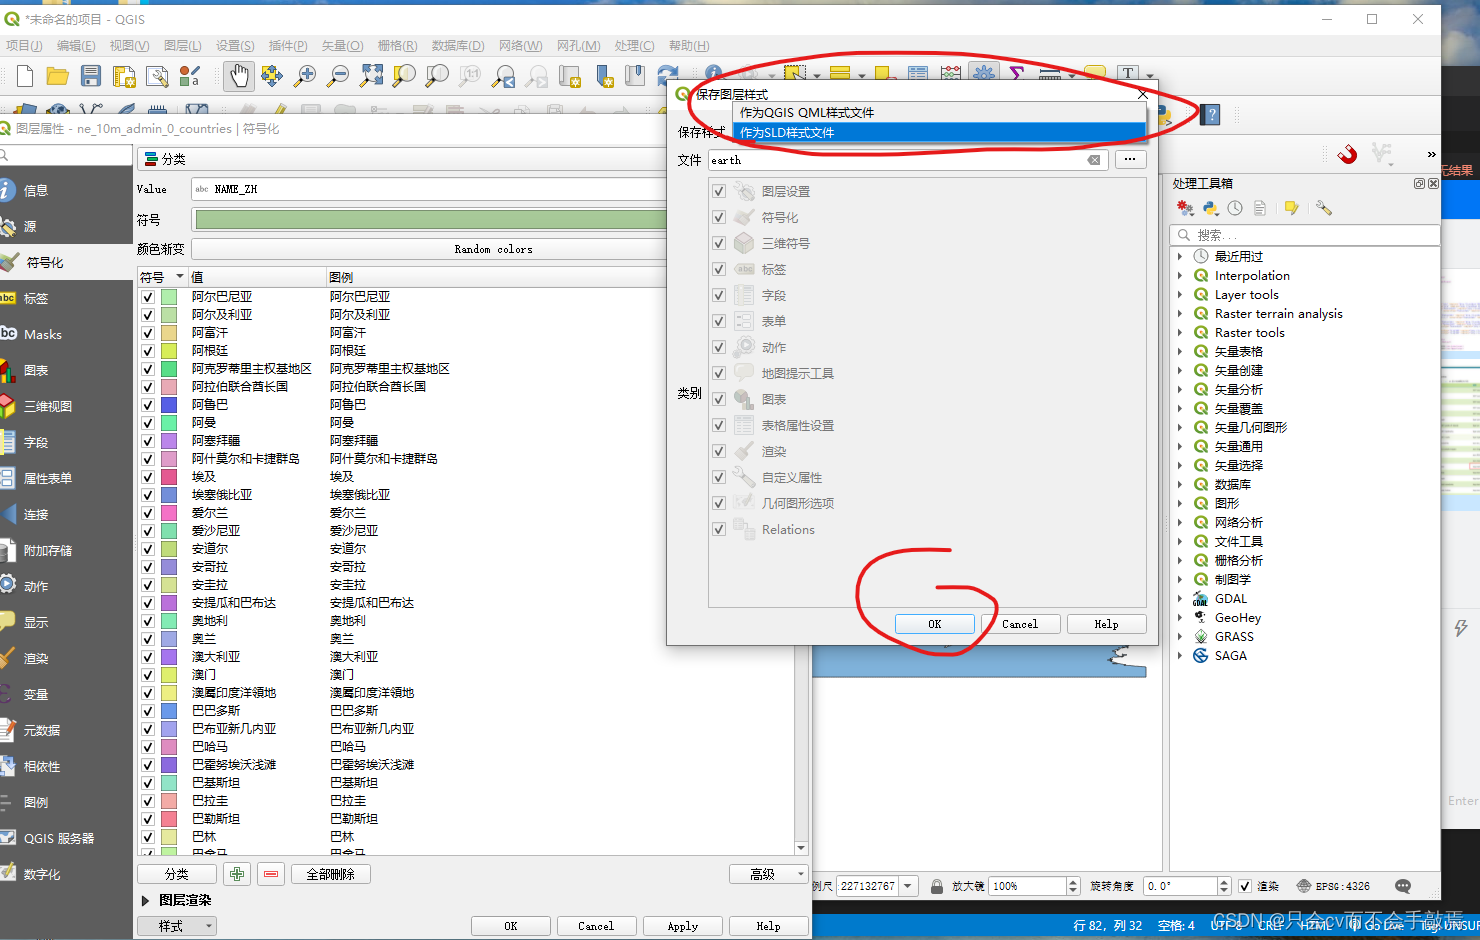
Task: Click the green plus add category button
Action: tap(237, 874)
